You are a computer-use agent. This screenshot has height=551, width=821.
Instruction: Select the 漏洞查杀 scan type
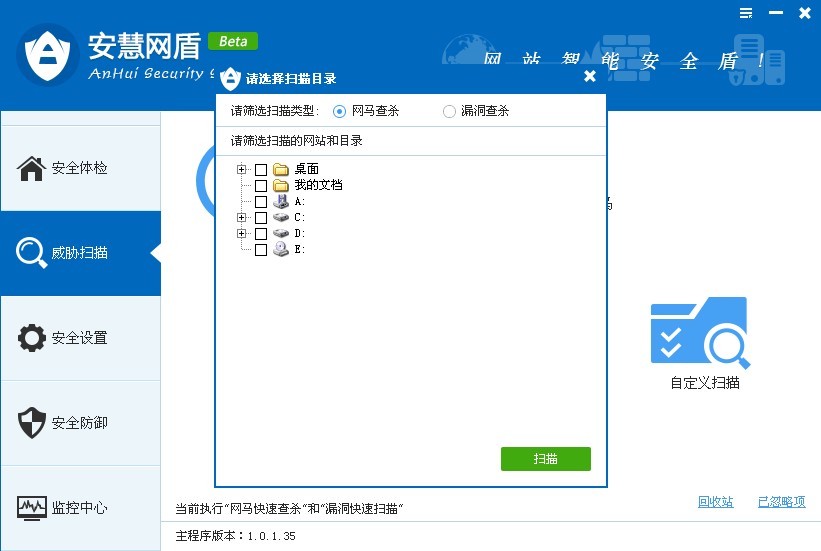tap(450, 111)
